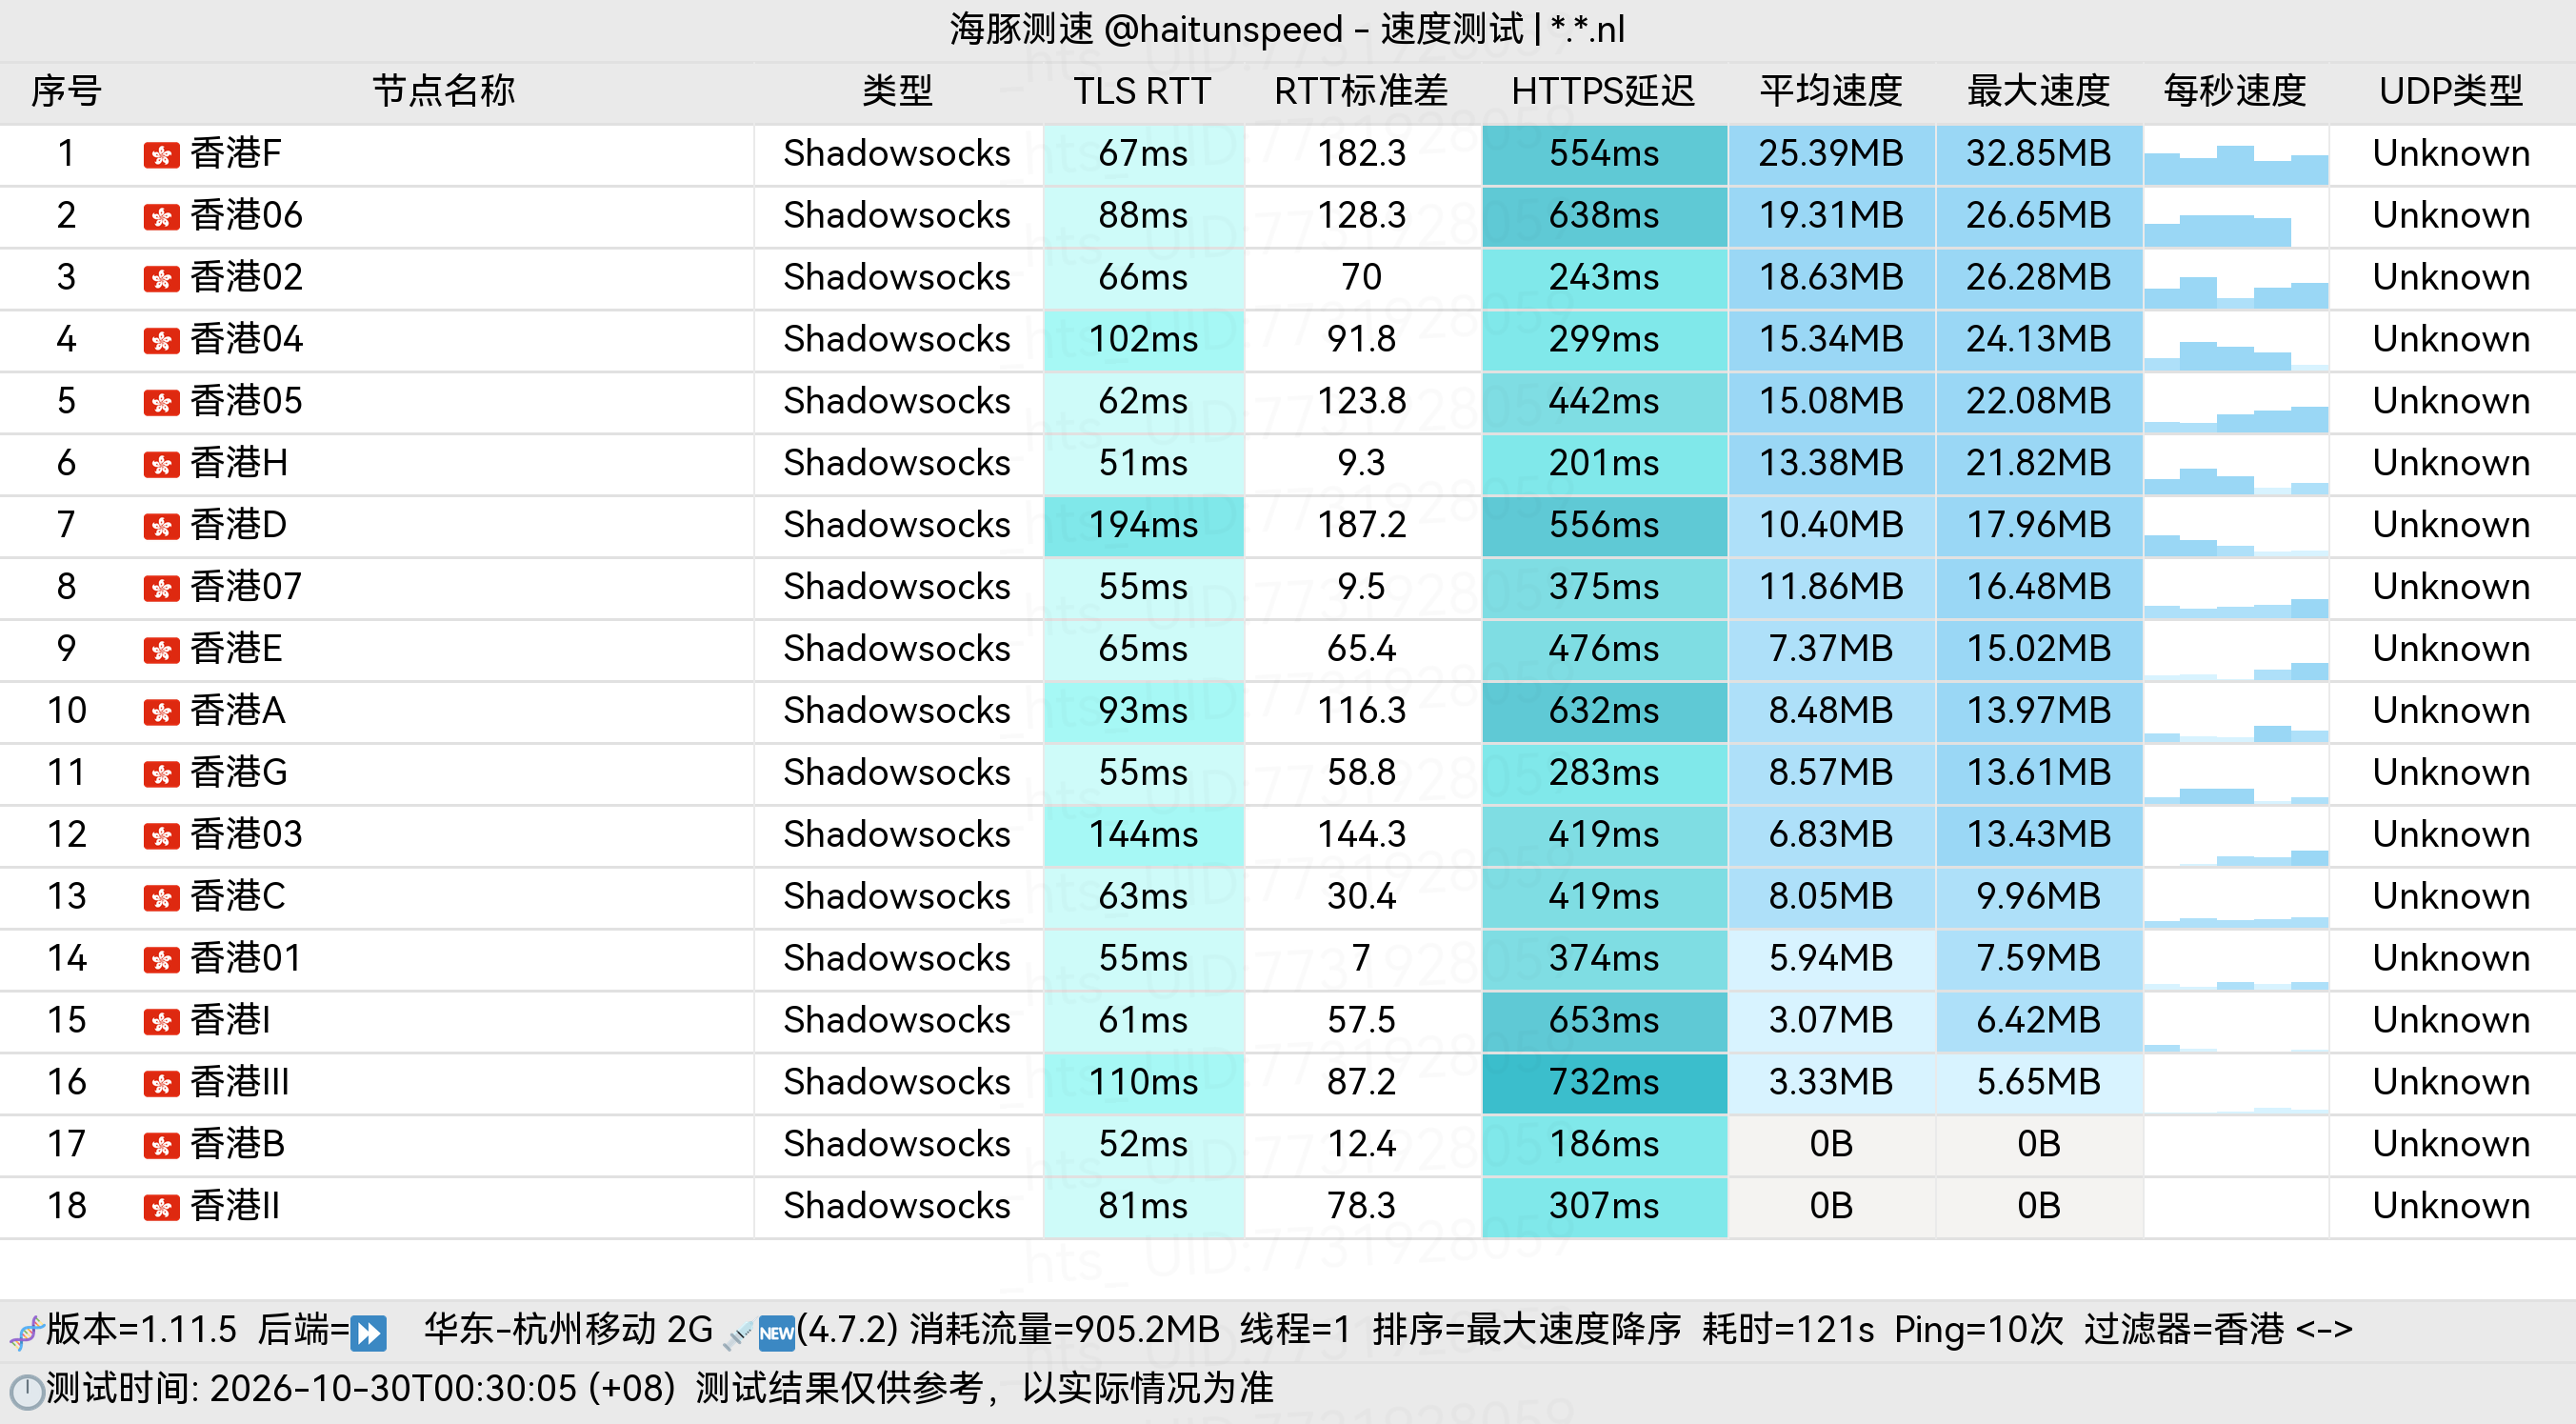2576x1424 pixels.
Task: Click the 186ms latency cell for 香港B
Action: tap(1604, 1144)
